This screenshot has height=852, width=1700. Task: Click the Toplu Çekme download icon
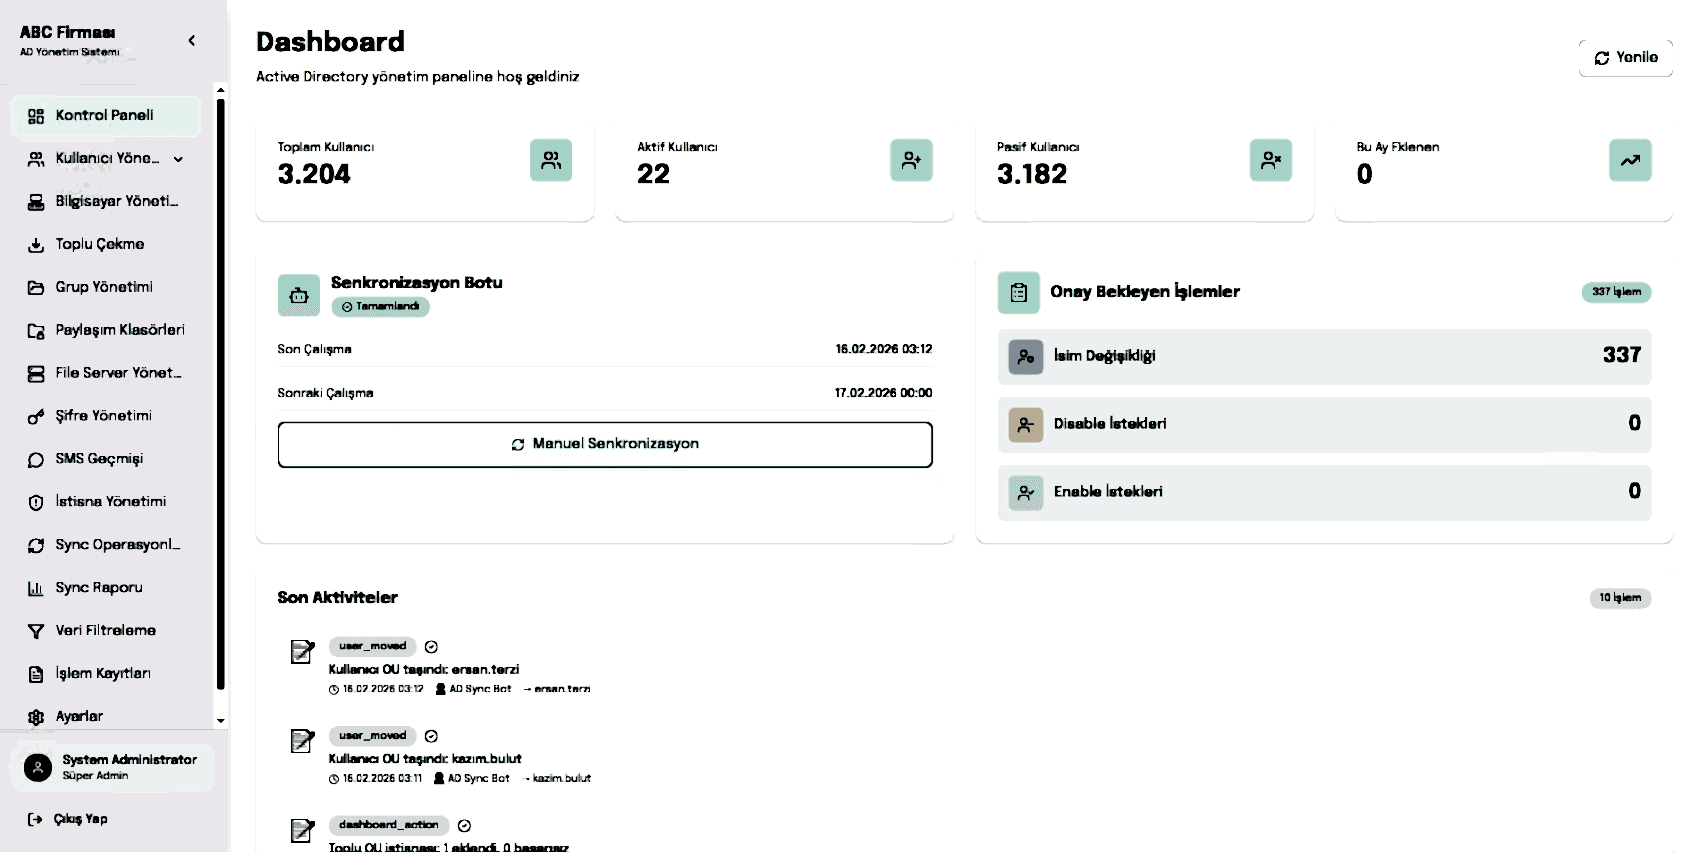tap(35, 244)
